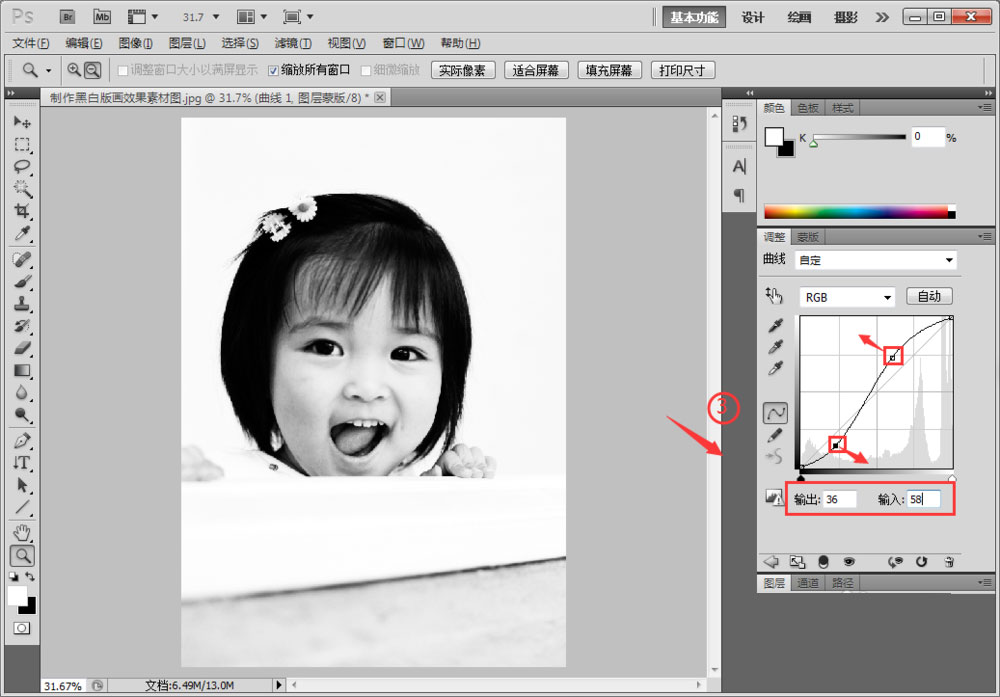Select the Brush tool in the toolbox
Viewport: 1000px width, 697px height.
(x=22, y=281)
